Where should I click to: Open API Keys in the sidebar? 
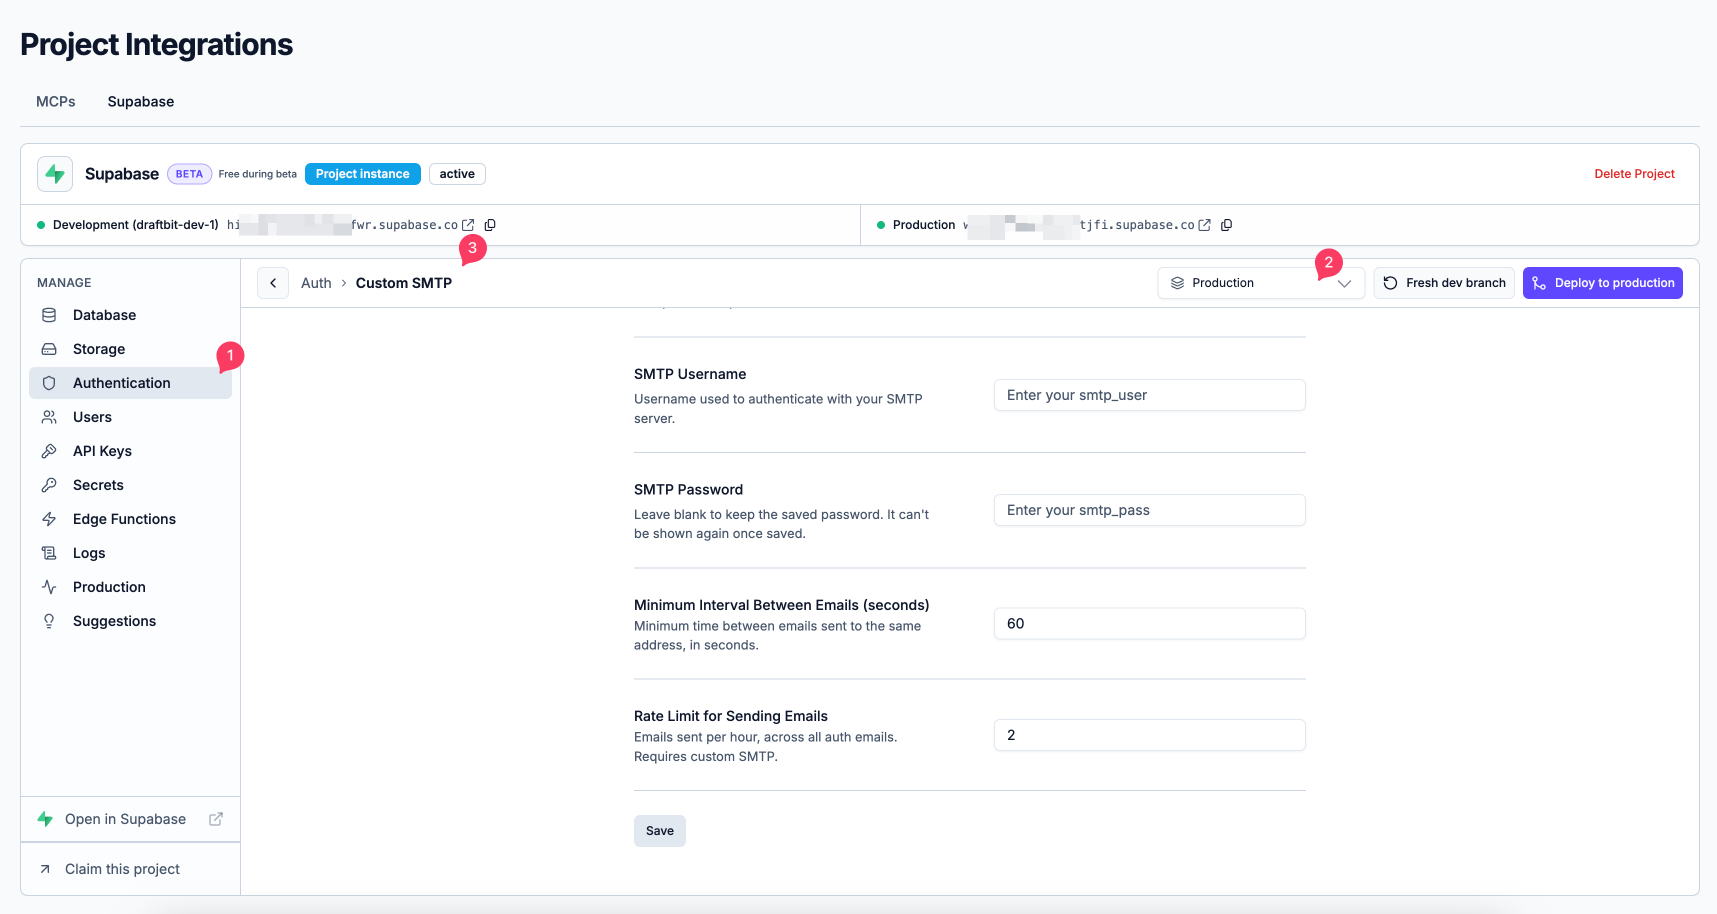pos(130,451)
